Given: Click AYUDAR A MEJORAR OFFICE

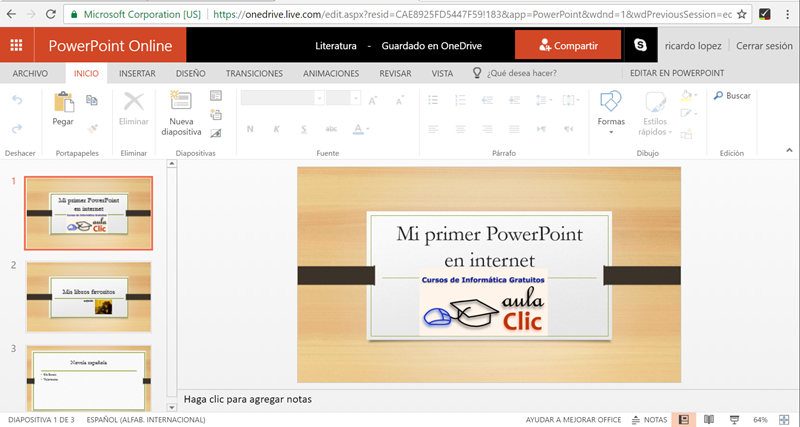Looking at the screenshot, I should point(573,419).
